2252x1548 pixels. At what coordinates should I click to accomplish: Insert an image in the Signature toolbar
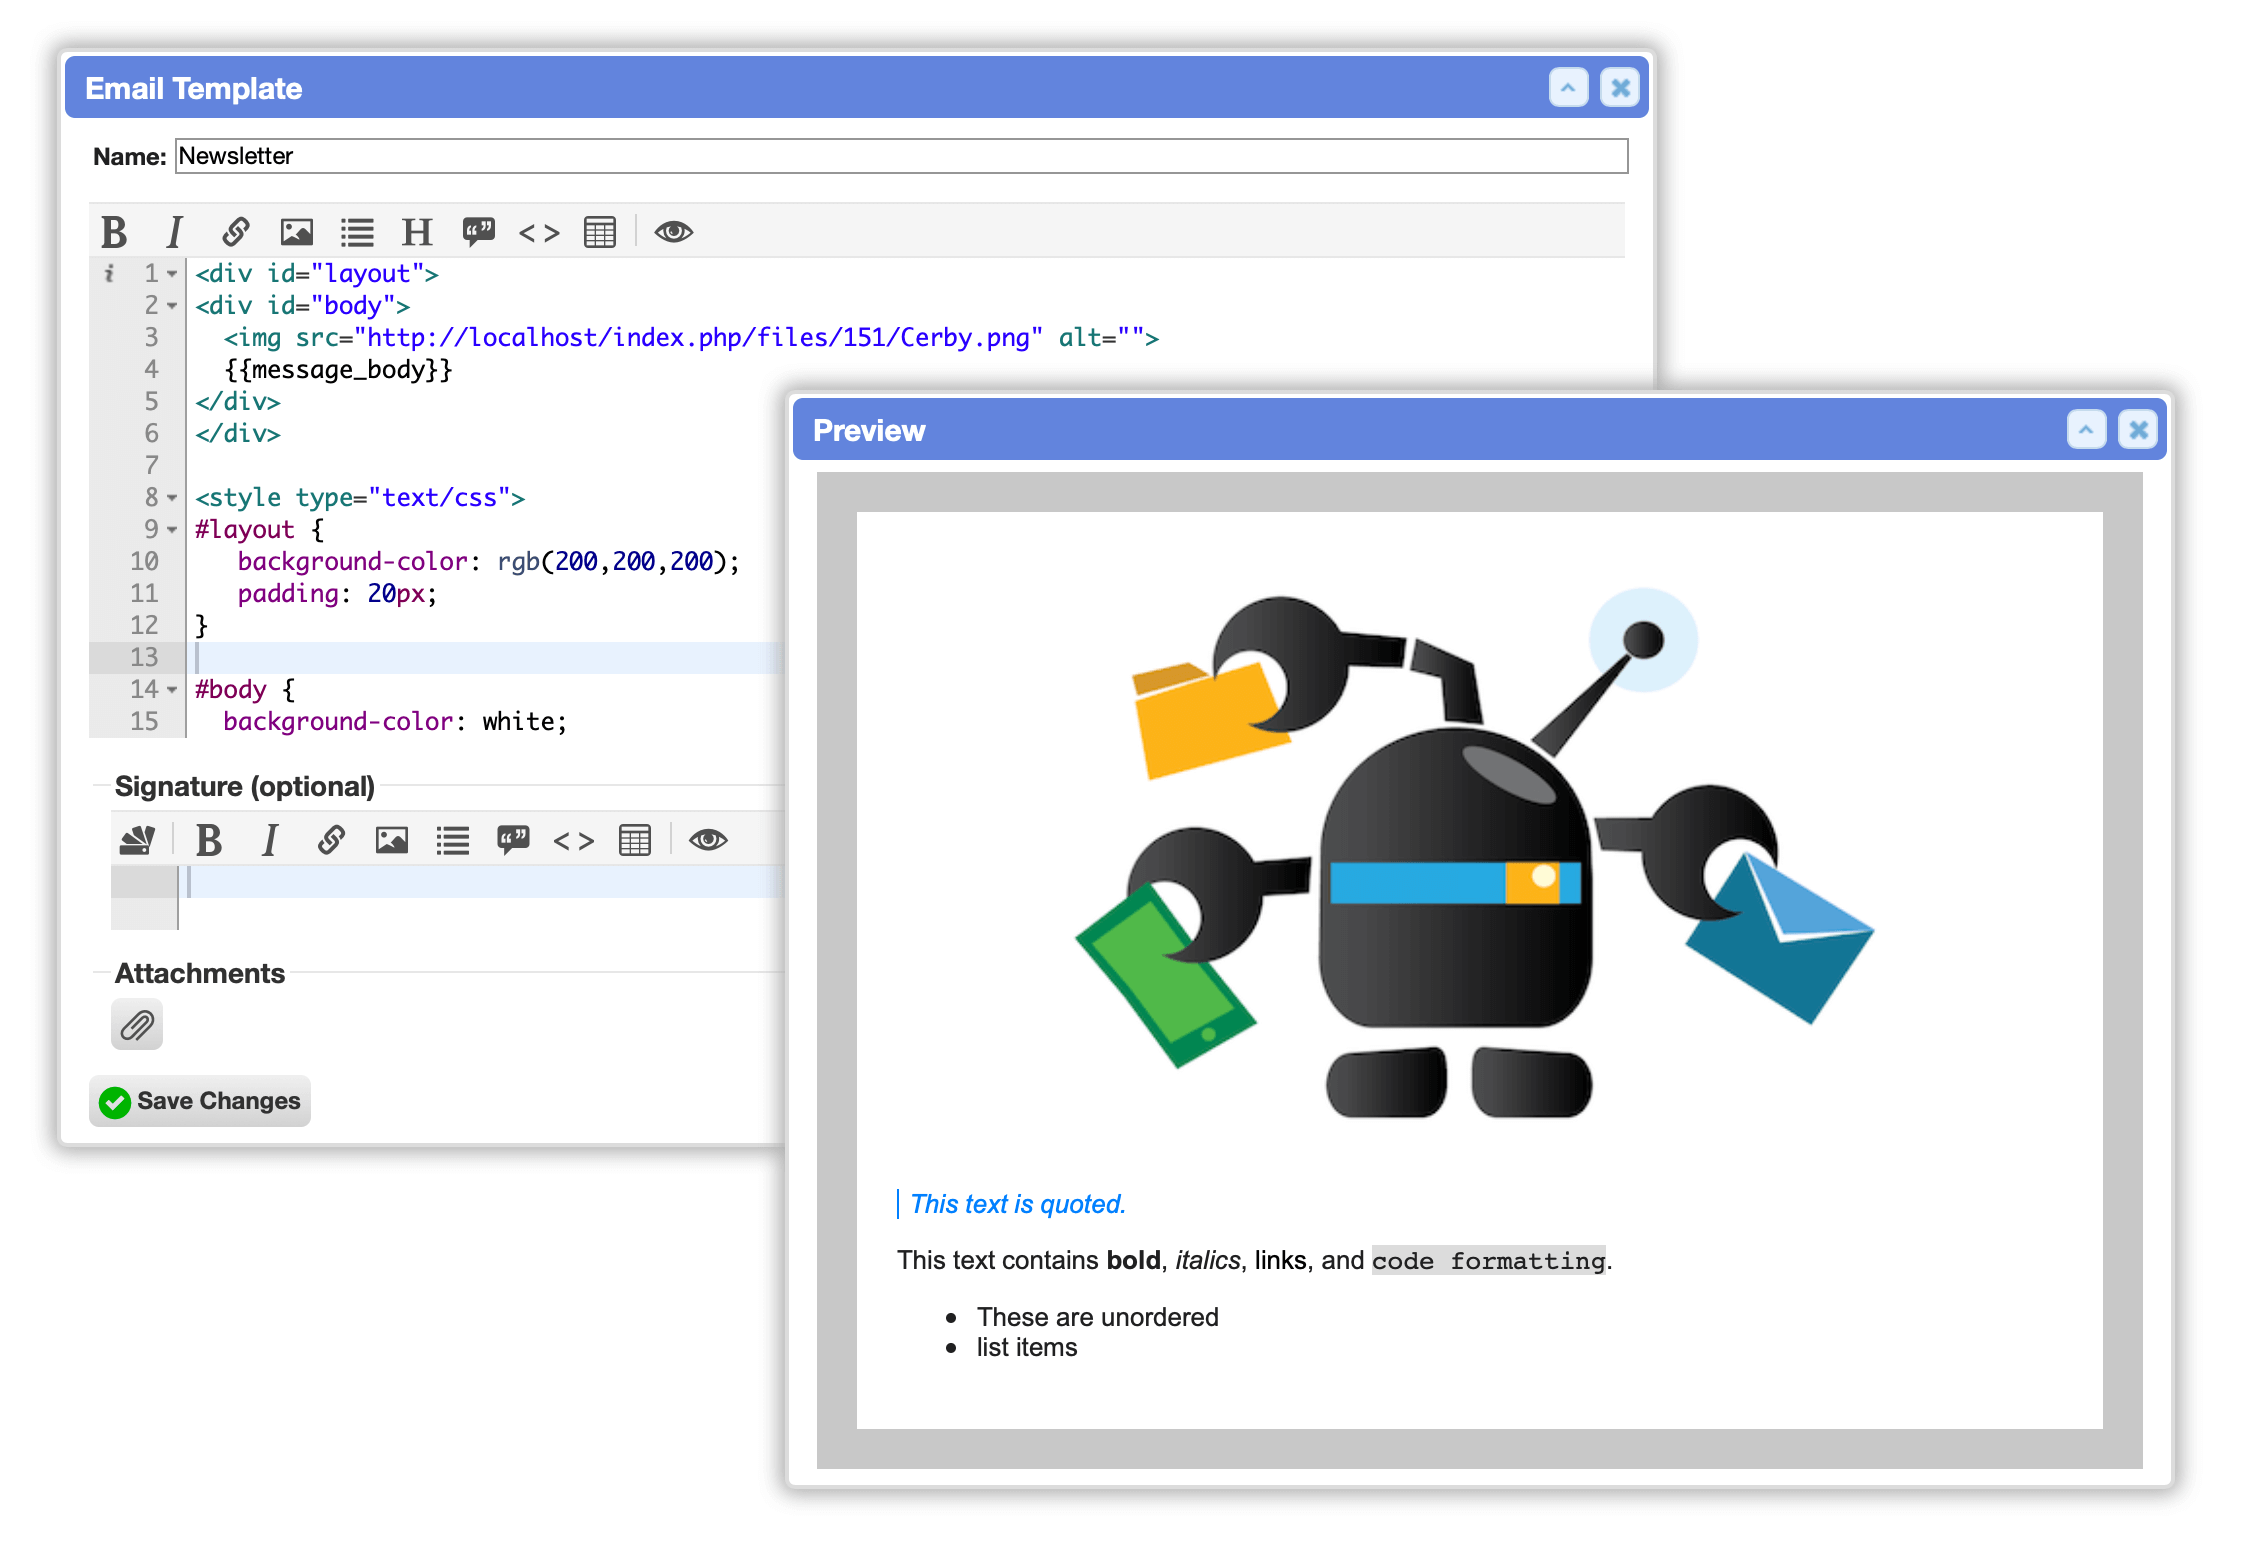(392, 840)
